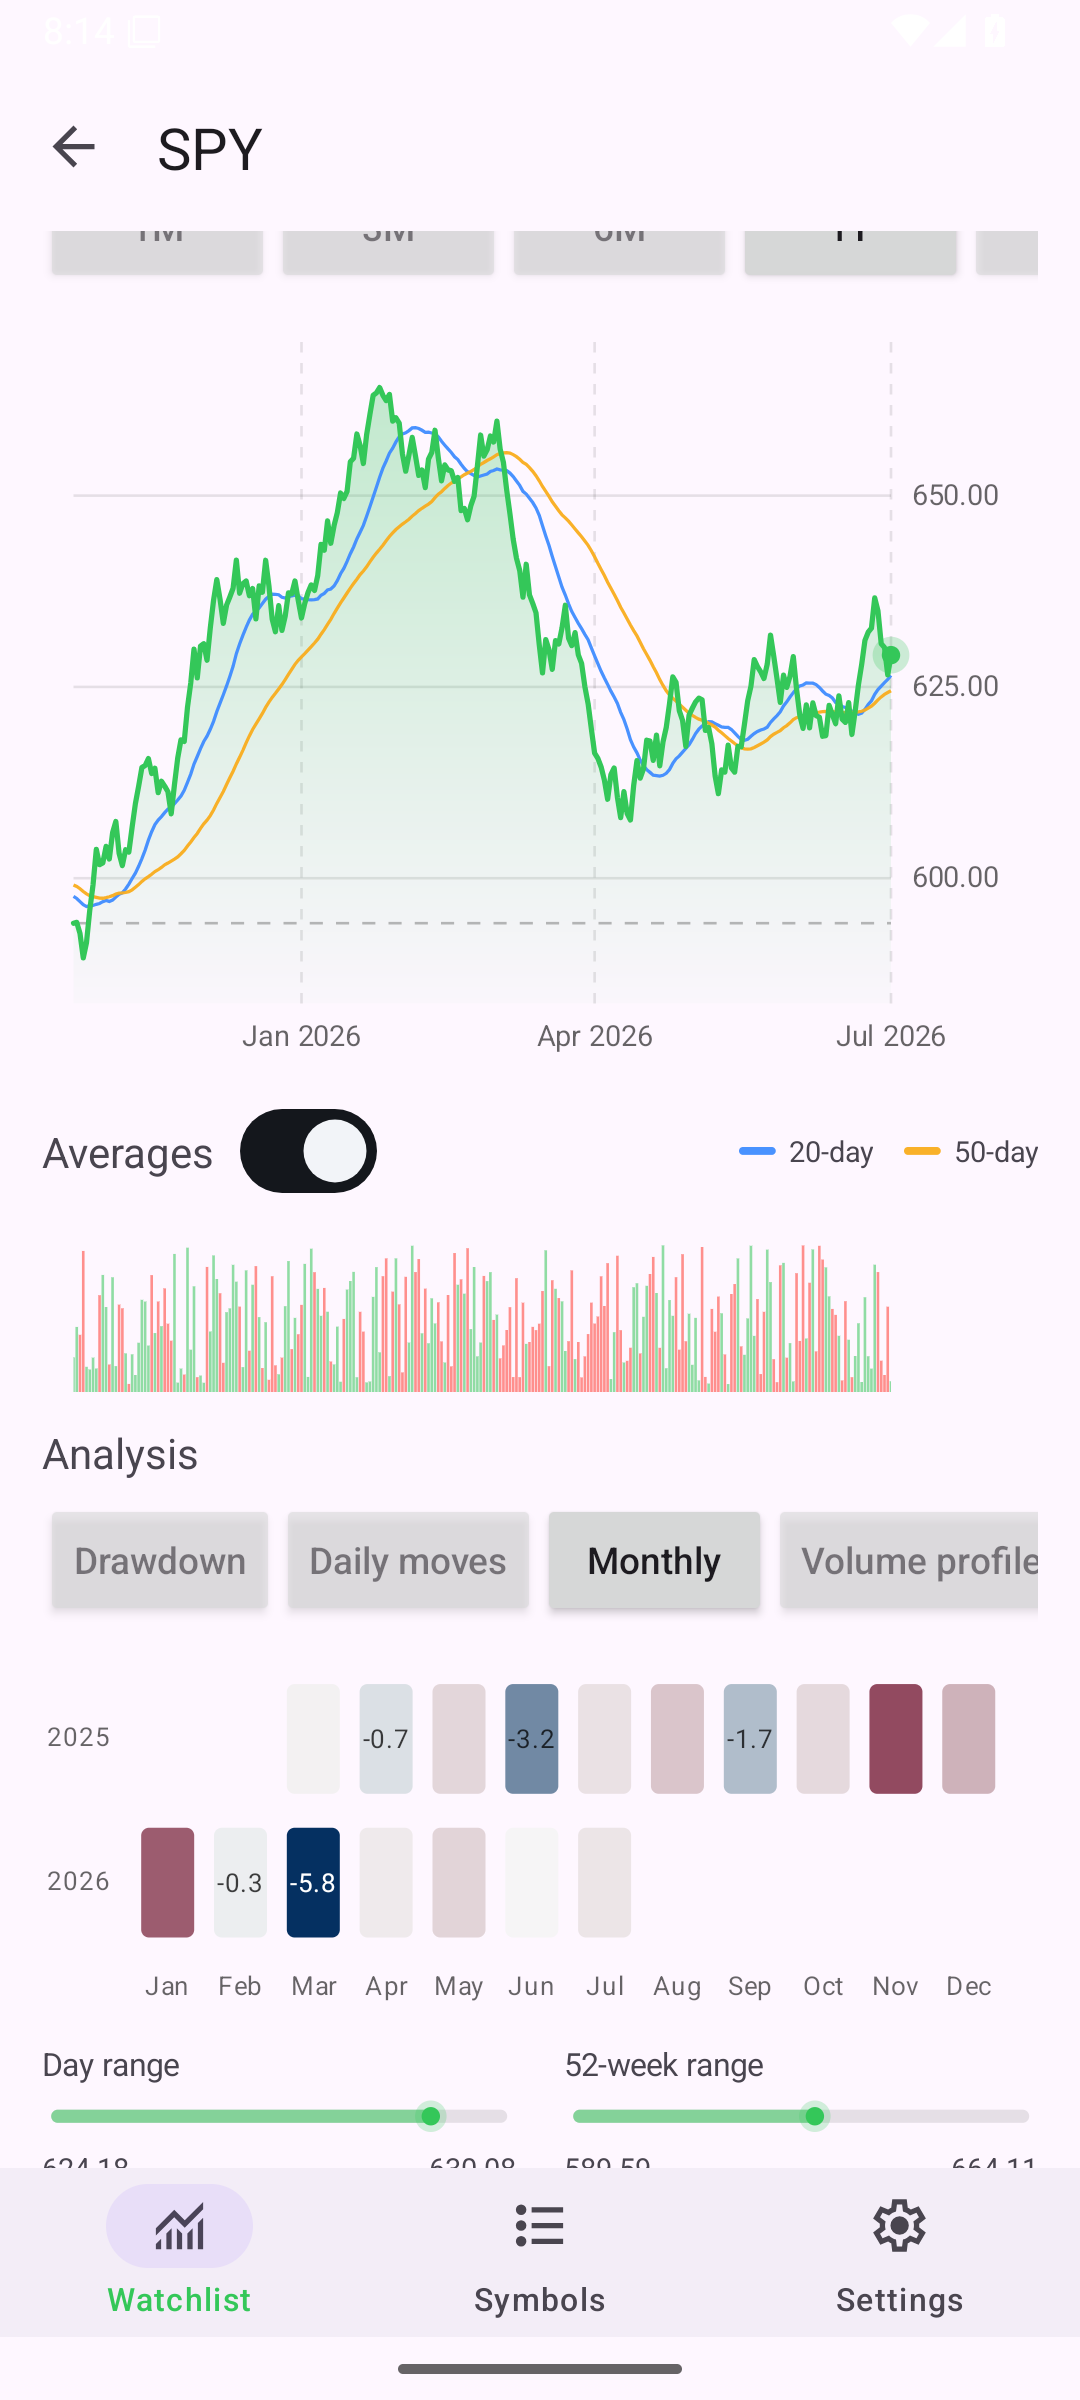Click the 625.00 axis label
Viewport: 1080px width, 2400px height.
pyautogui.click(x=955, y=686)
